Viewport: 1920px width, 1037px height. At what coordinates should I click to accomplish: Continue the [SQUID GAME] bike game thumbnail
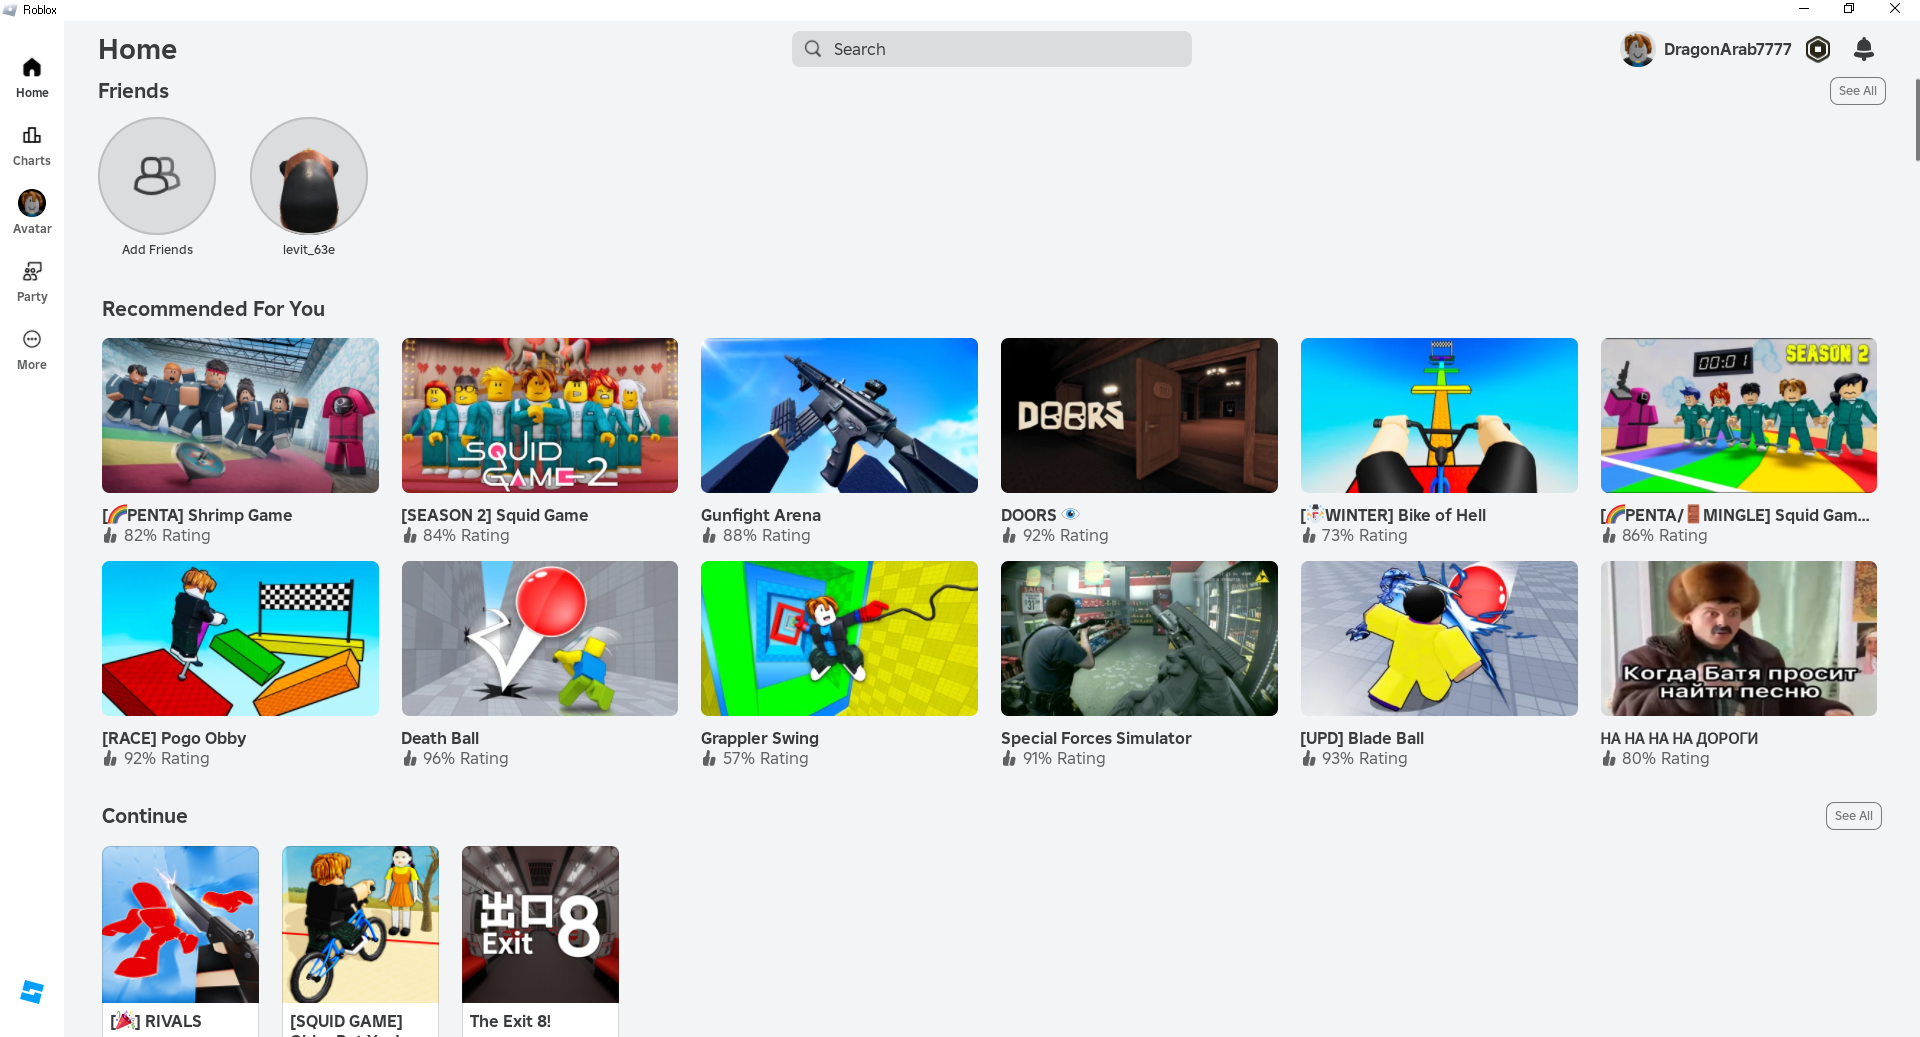point(360,925)
